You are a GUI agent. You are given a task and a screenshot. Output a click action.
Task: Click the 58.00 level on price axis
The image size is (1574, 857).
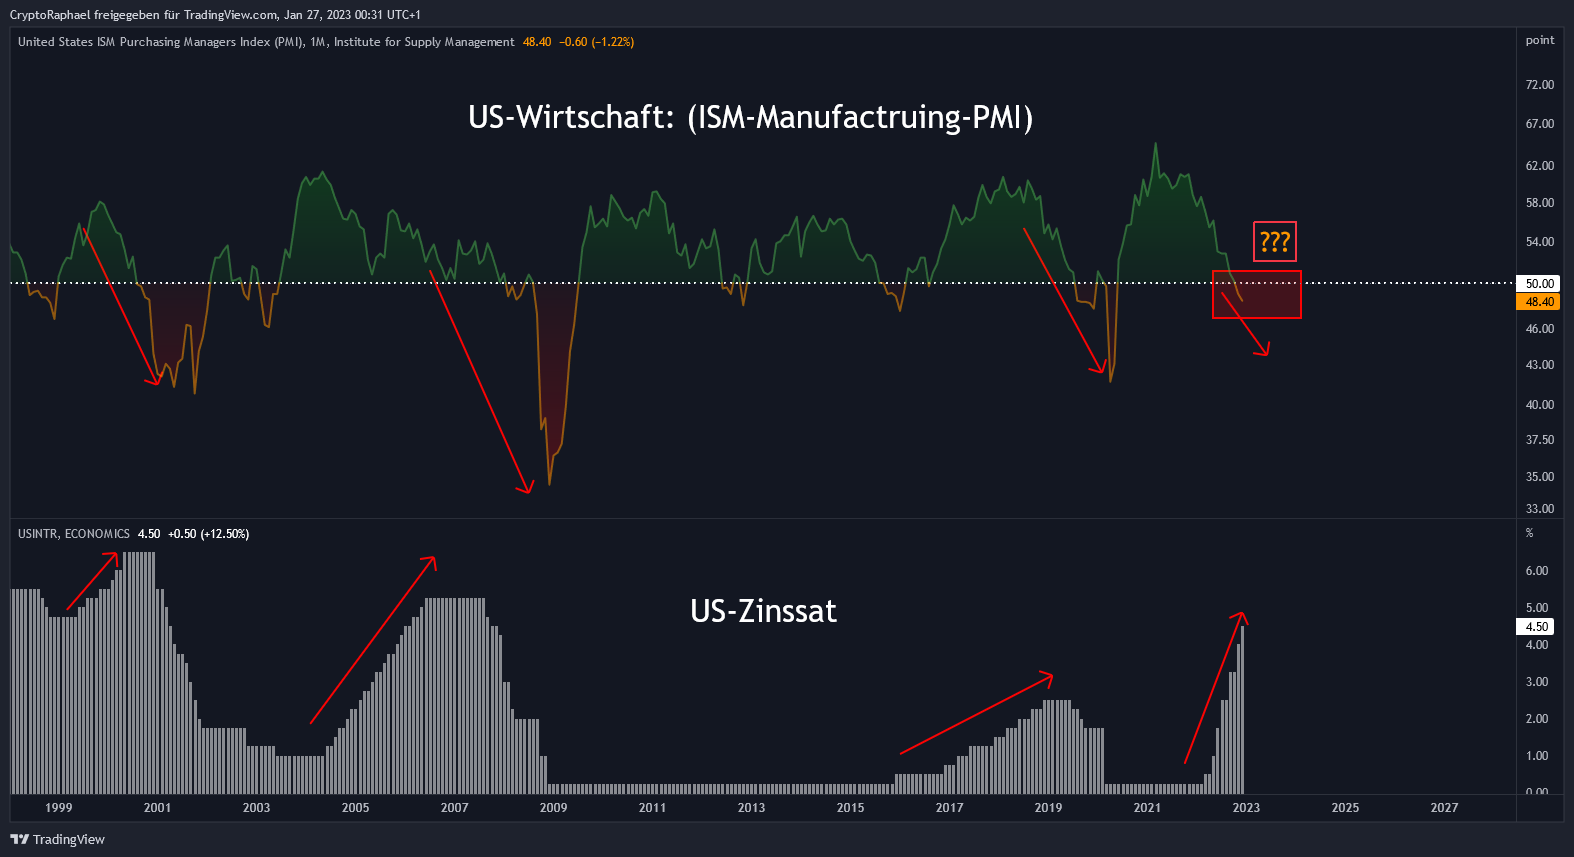point(1540,203)
